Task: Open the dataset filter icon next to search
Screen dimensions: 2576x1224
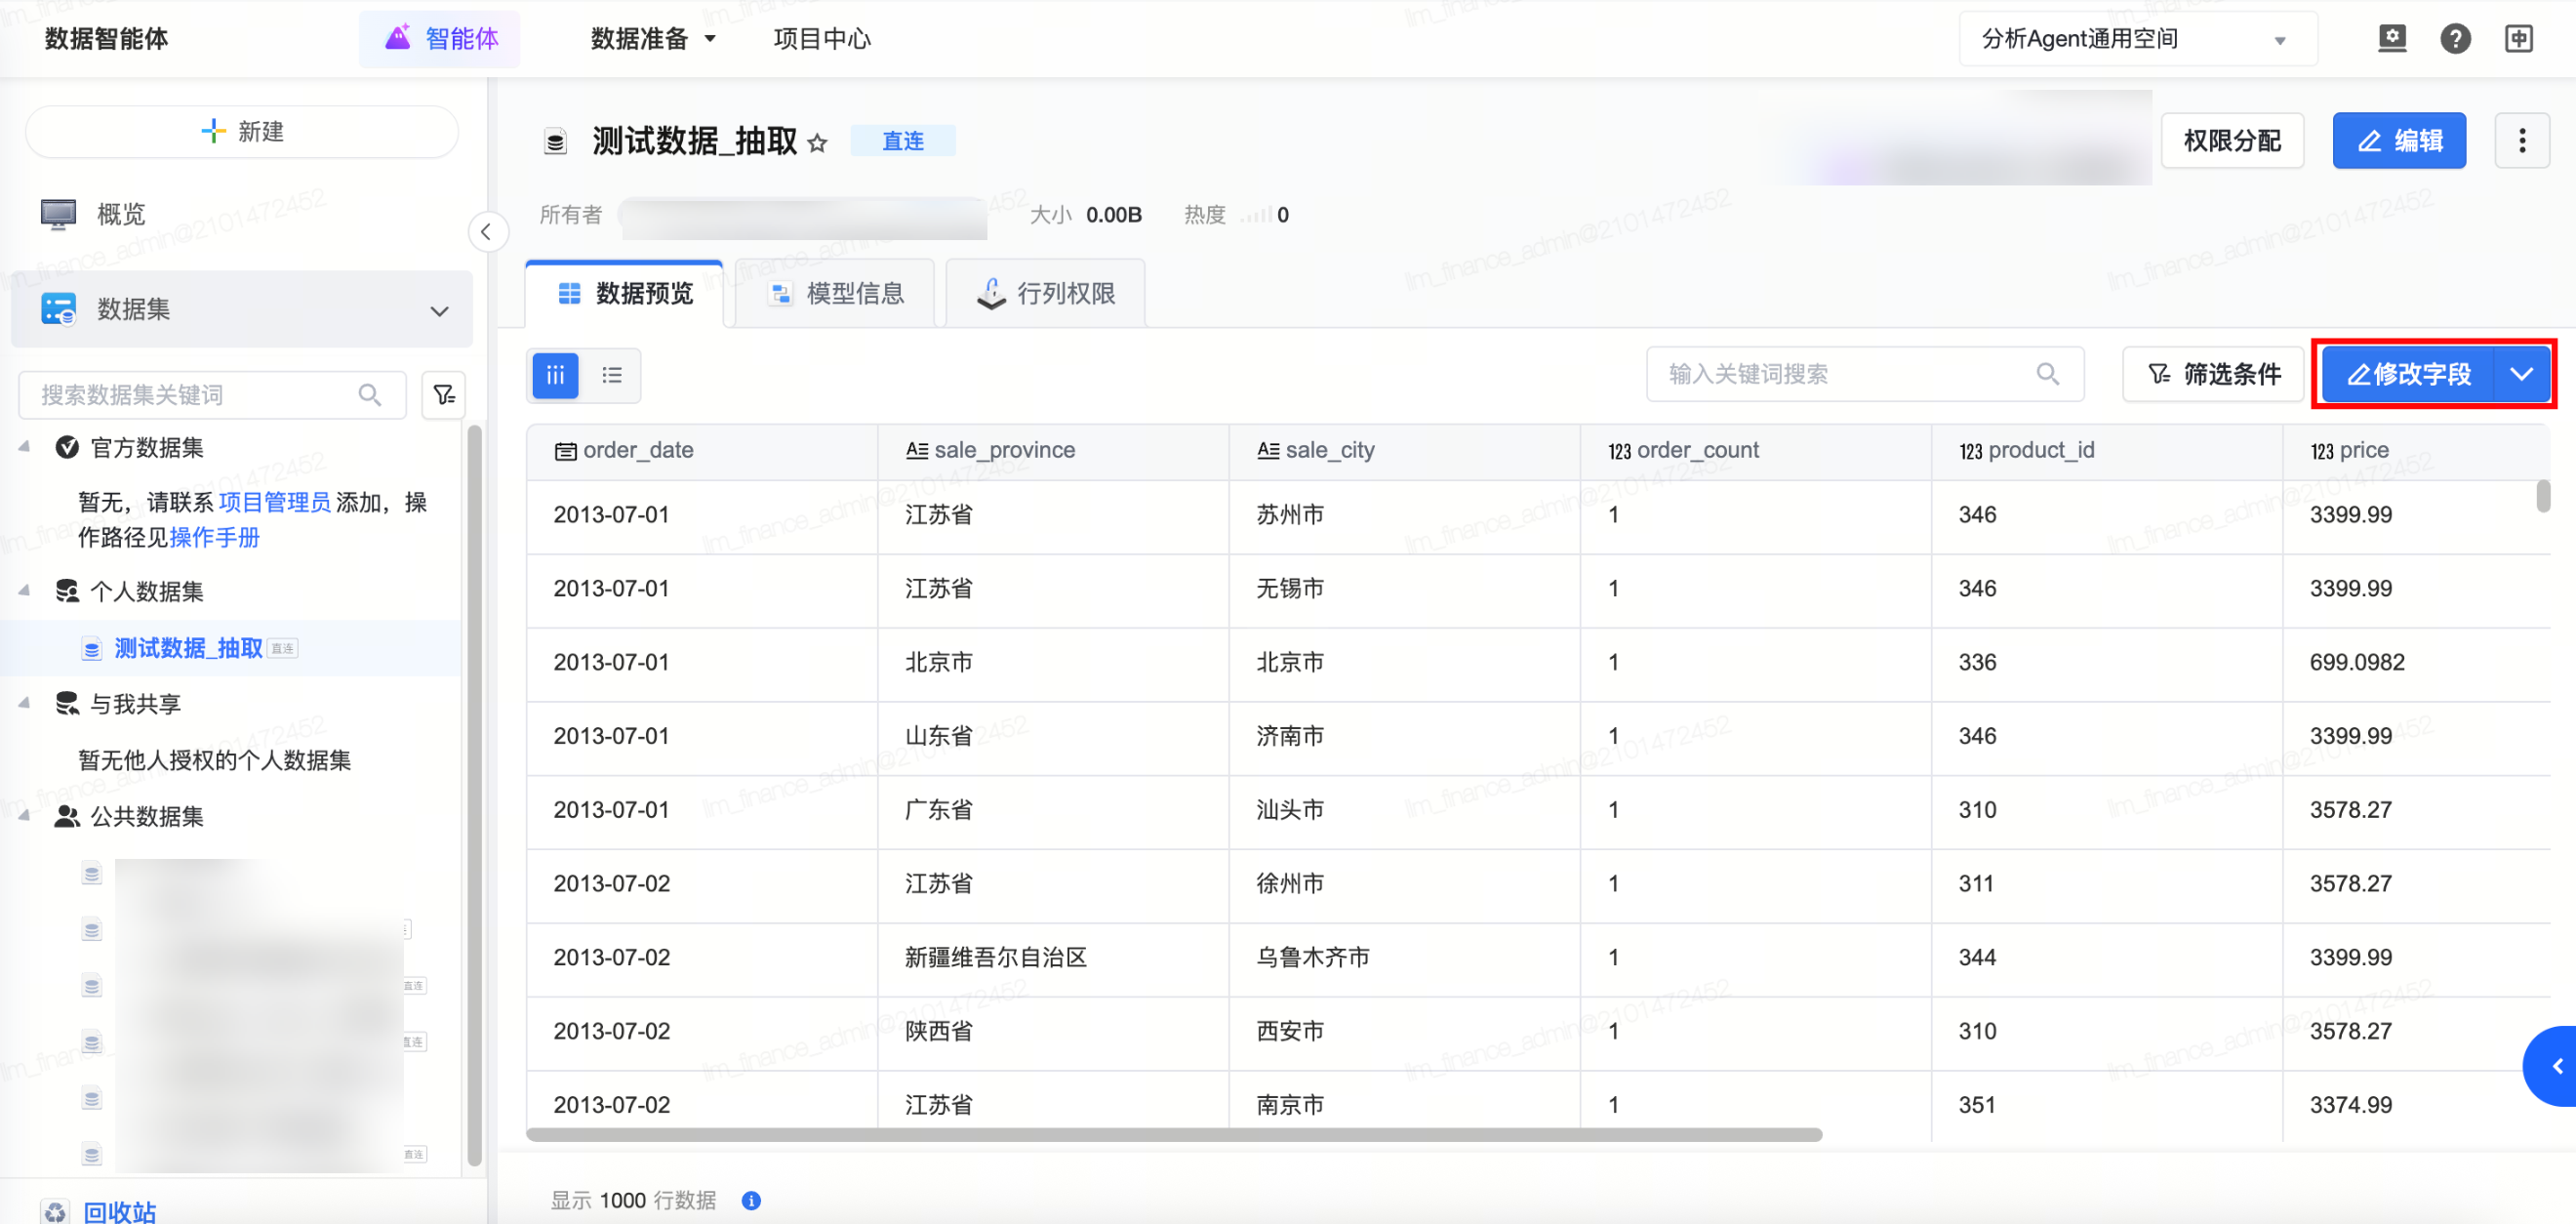Action: (x=444, y=395)
